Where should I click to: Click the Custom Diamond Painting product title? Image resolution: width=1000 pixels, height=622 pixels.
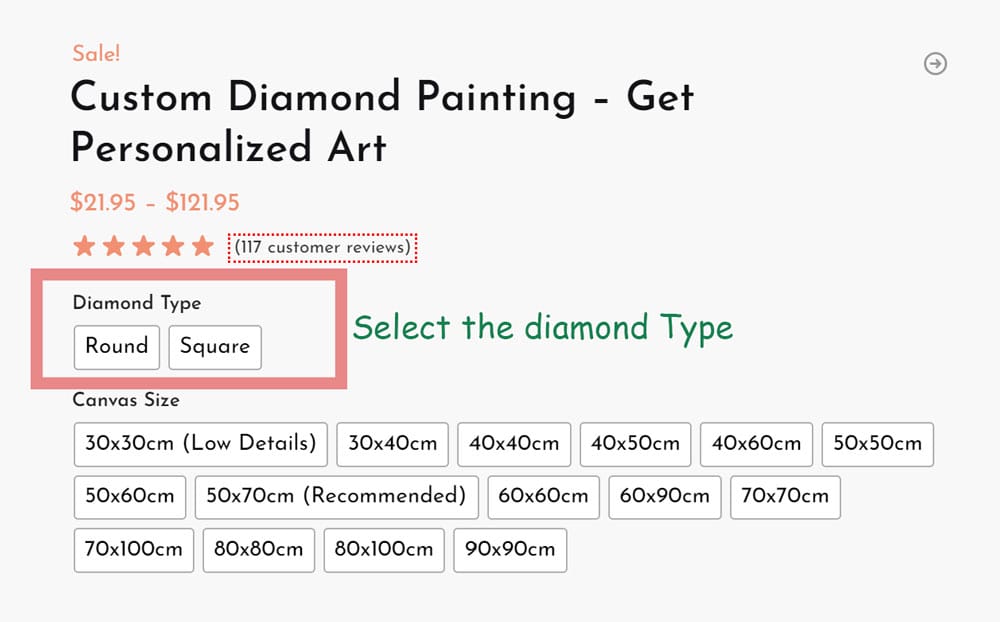(x=380, y=98)
